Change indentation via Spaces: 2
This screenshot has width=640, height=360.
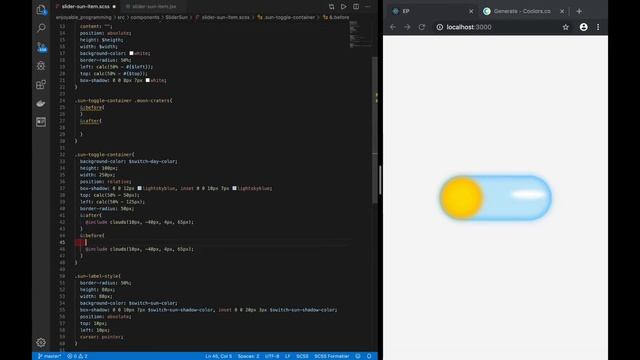(249, 356)
